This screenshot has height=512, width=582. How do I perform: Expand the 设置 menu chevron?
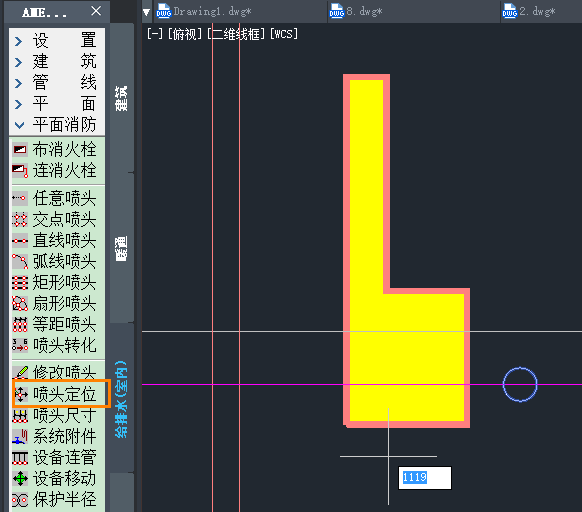(x=19, y=41)
